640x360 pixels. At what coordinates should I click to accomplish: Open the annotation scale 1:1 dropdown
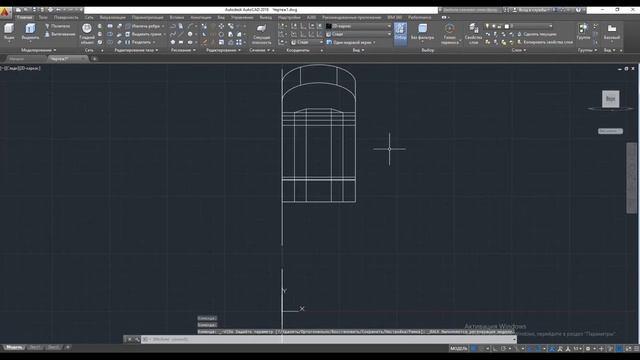coord(578,349)
